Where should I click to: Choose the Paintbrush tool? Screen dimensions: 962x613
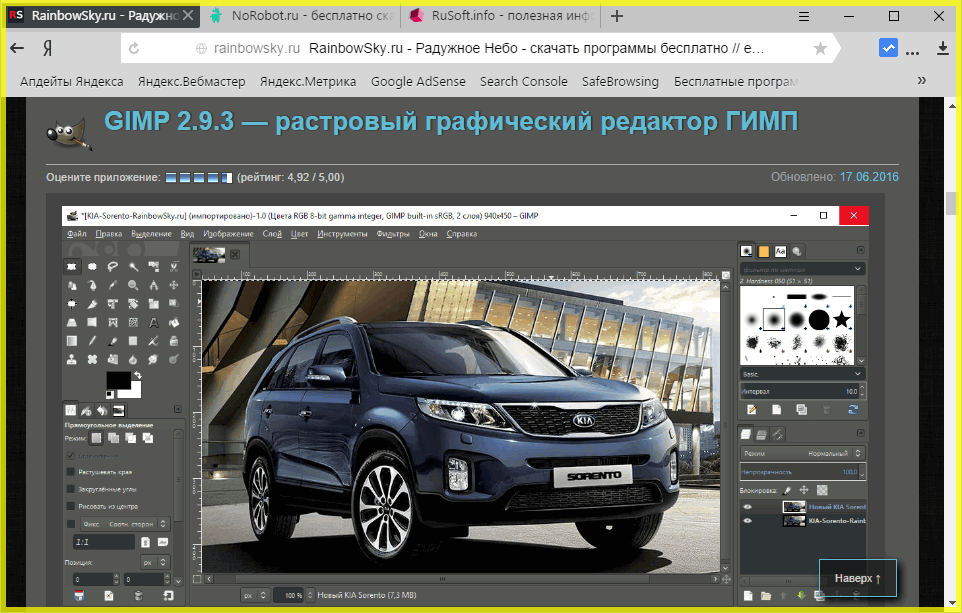113,341
